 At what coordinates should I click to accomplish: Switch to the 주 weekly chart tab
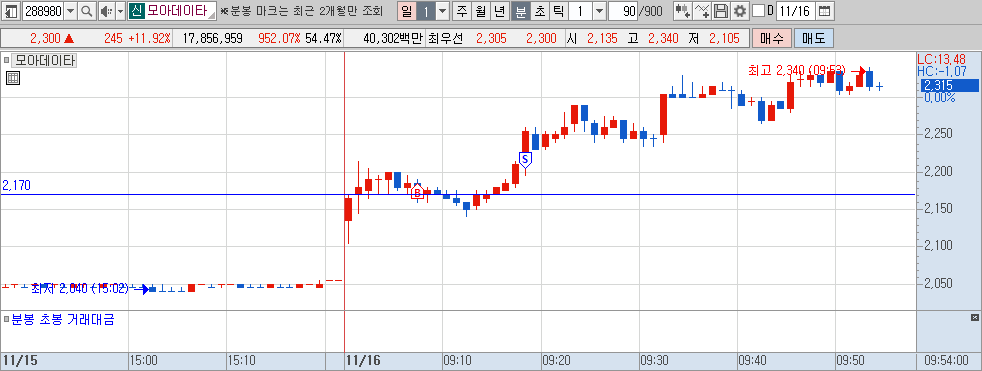462,11
